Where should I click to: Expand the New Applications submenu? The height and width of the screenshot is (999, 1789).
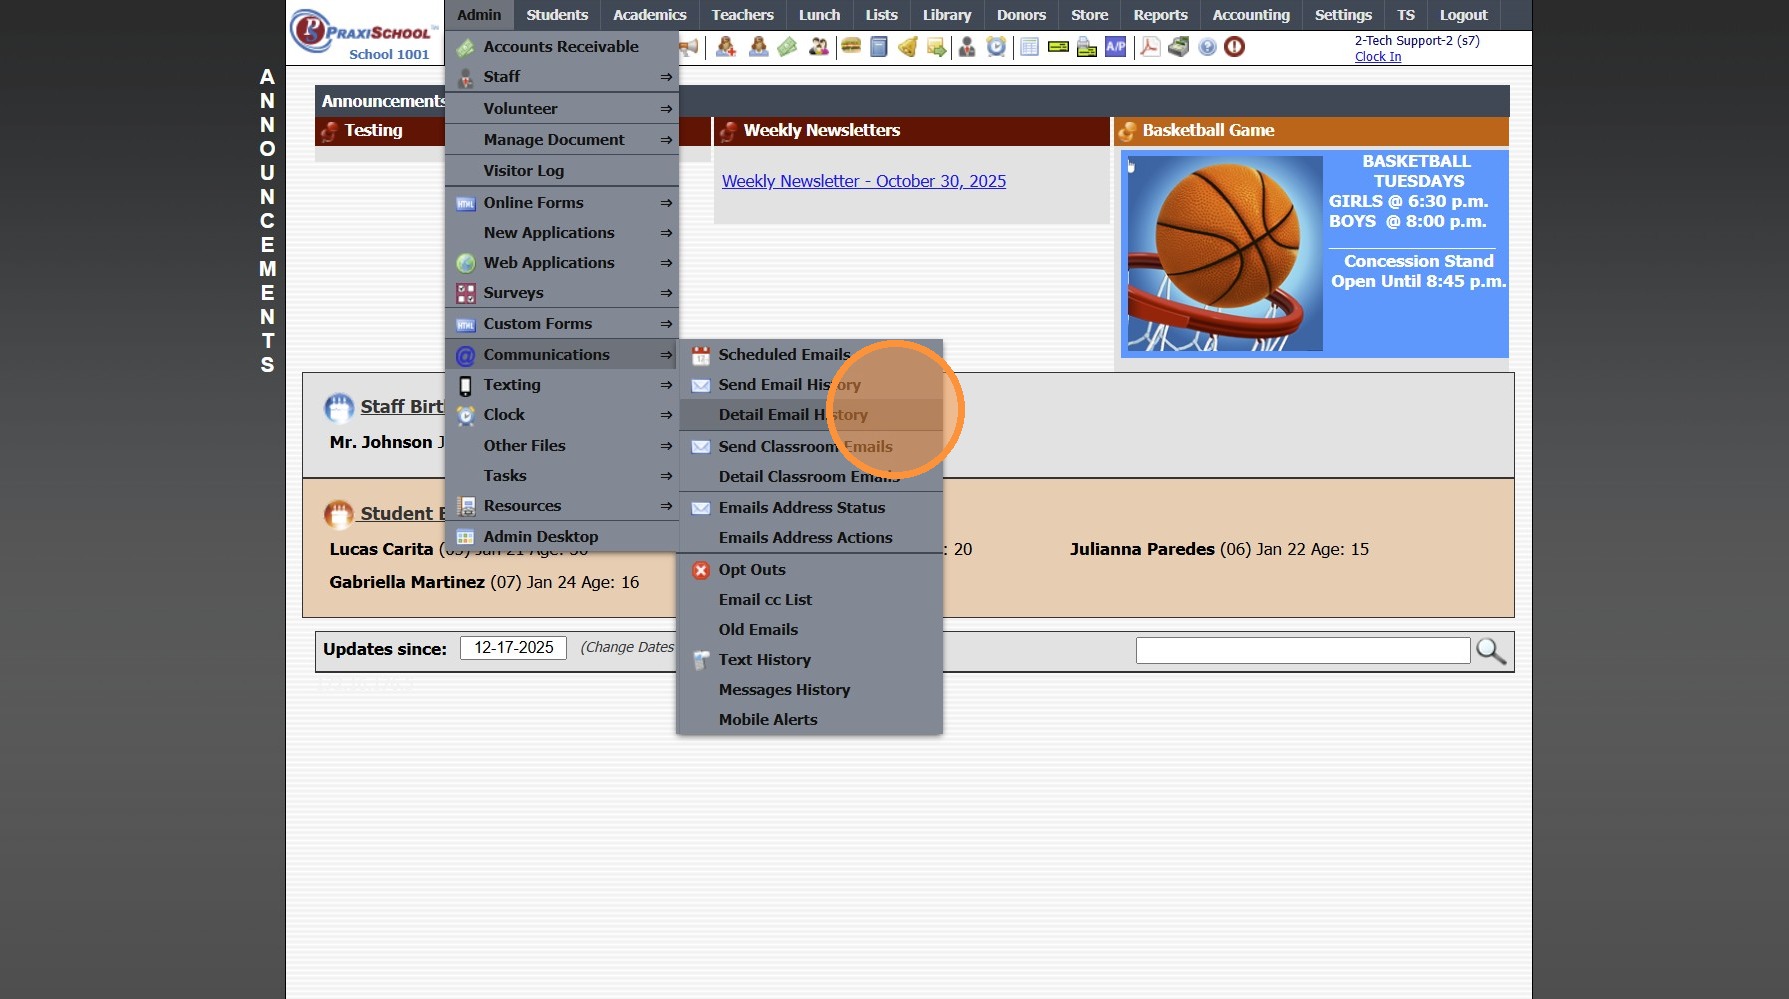[562, 233]
